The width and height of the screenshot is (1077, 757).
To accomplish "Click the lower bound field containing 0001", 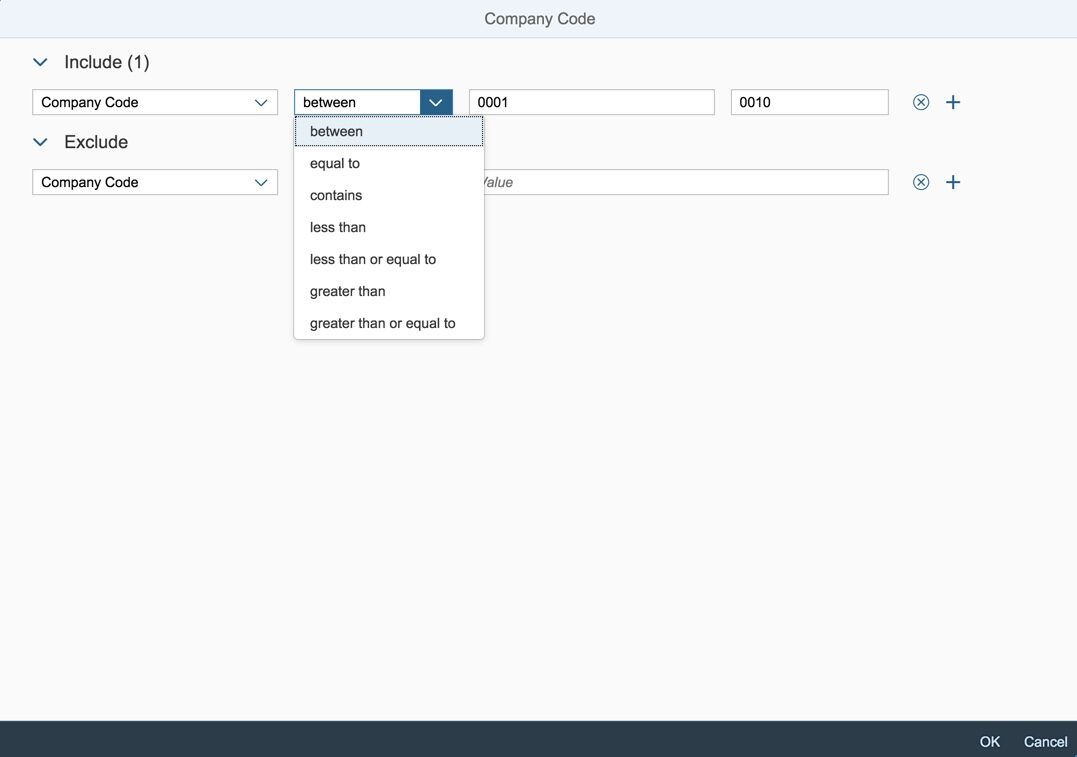I will (x=591, y=102).
